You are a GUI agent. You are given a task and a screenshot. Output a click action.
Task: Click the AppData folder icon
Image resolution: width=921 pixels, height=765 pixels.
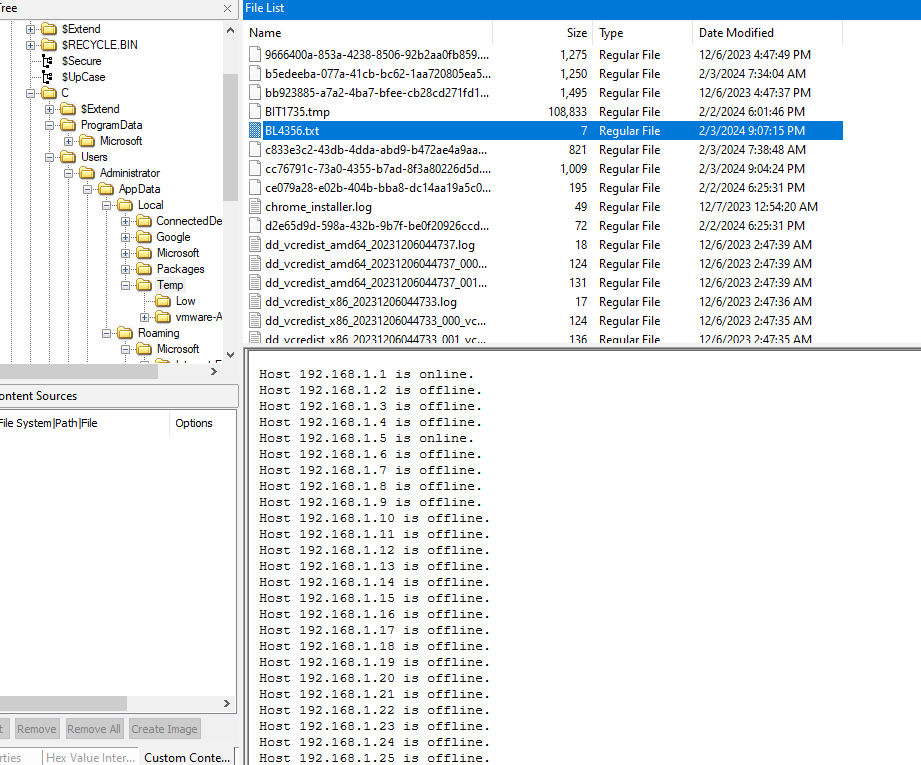(x=106, y=189)
